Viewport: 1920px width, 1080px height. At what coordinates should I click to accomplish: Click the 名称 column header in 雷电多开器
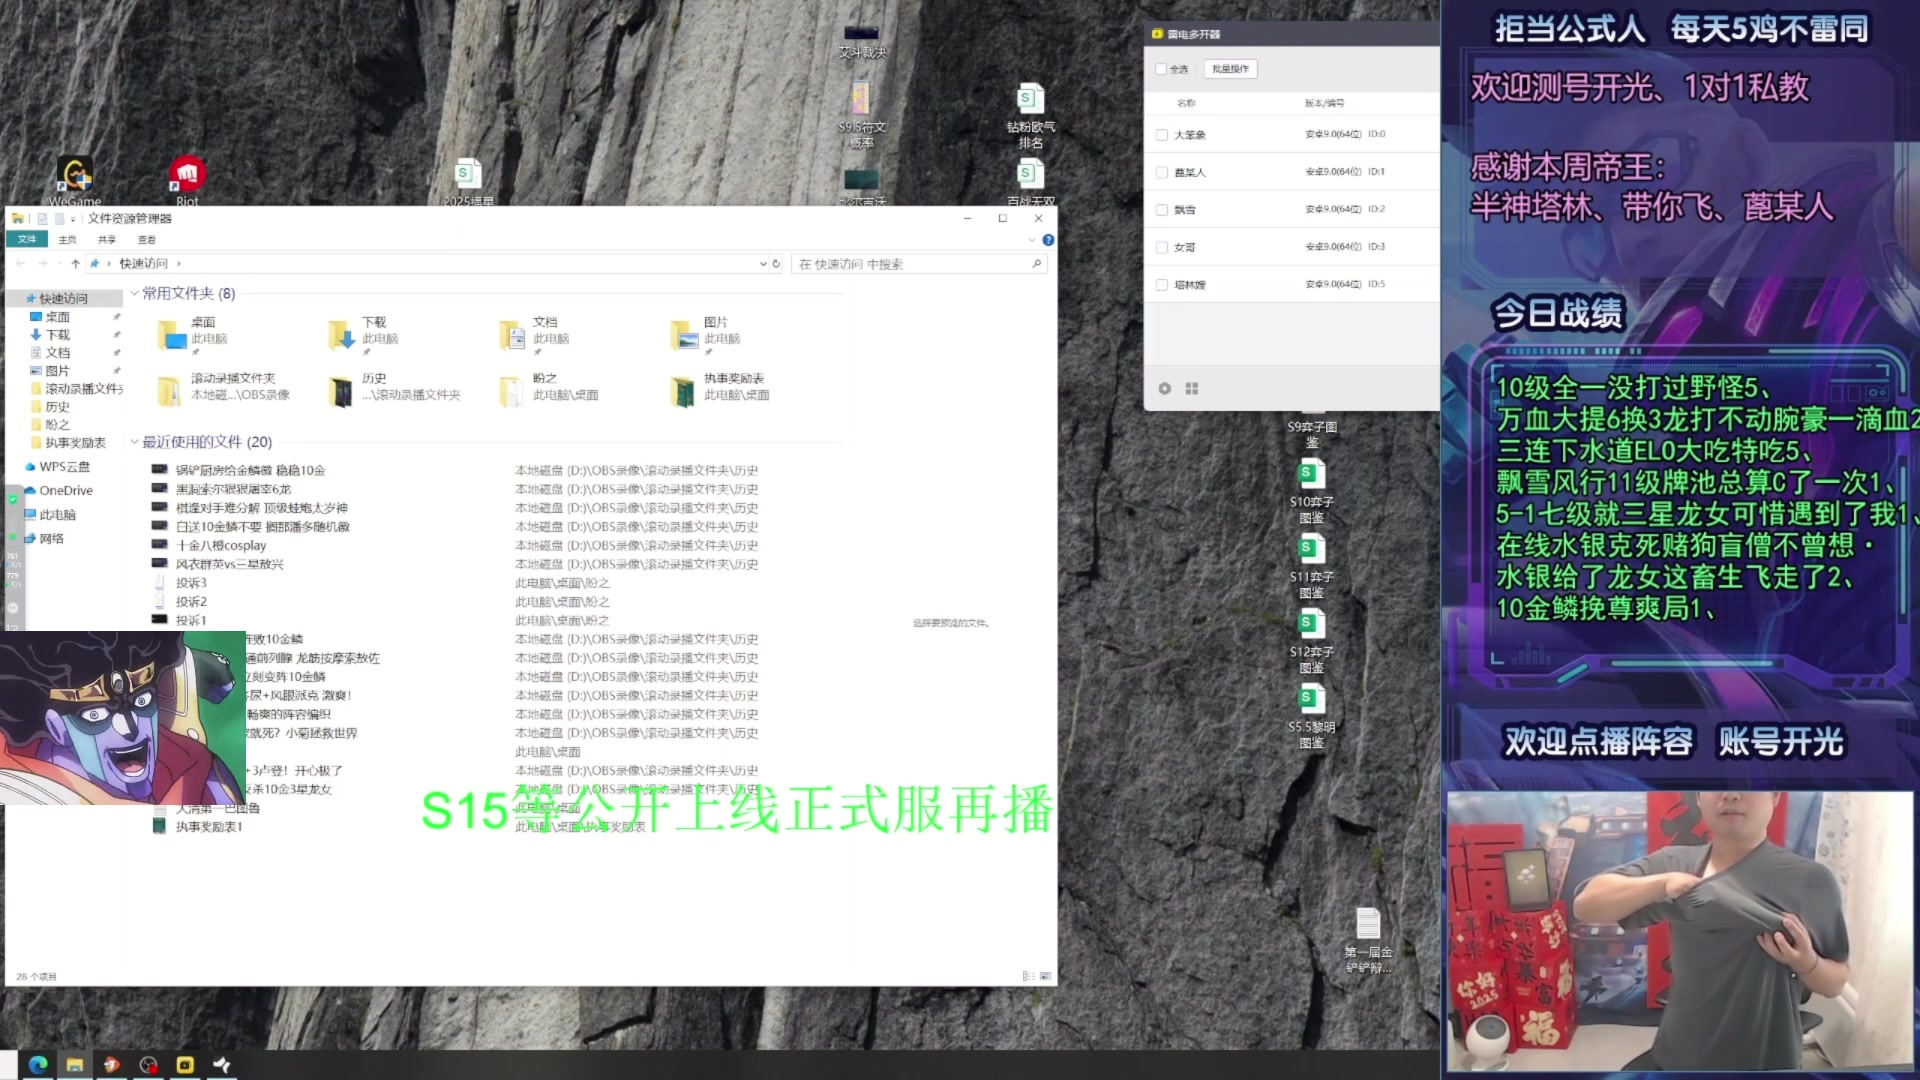tap(1186, 103)
